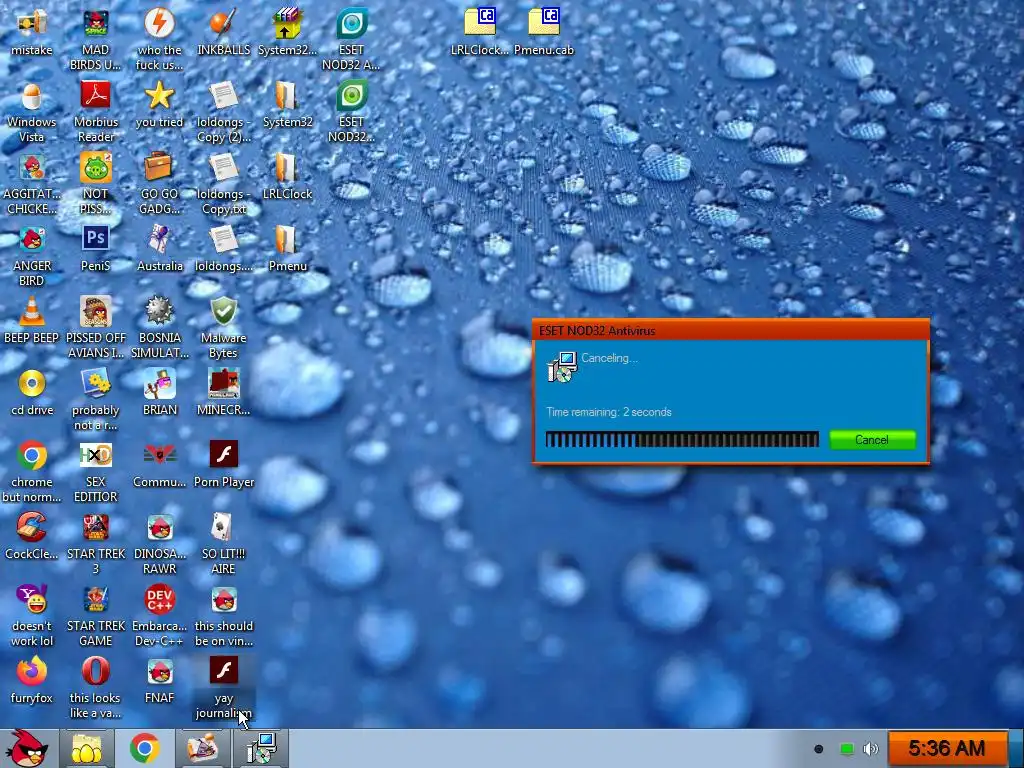Open the file explorer taskbar button

tap(86, 748)
